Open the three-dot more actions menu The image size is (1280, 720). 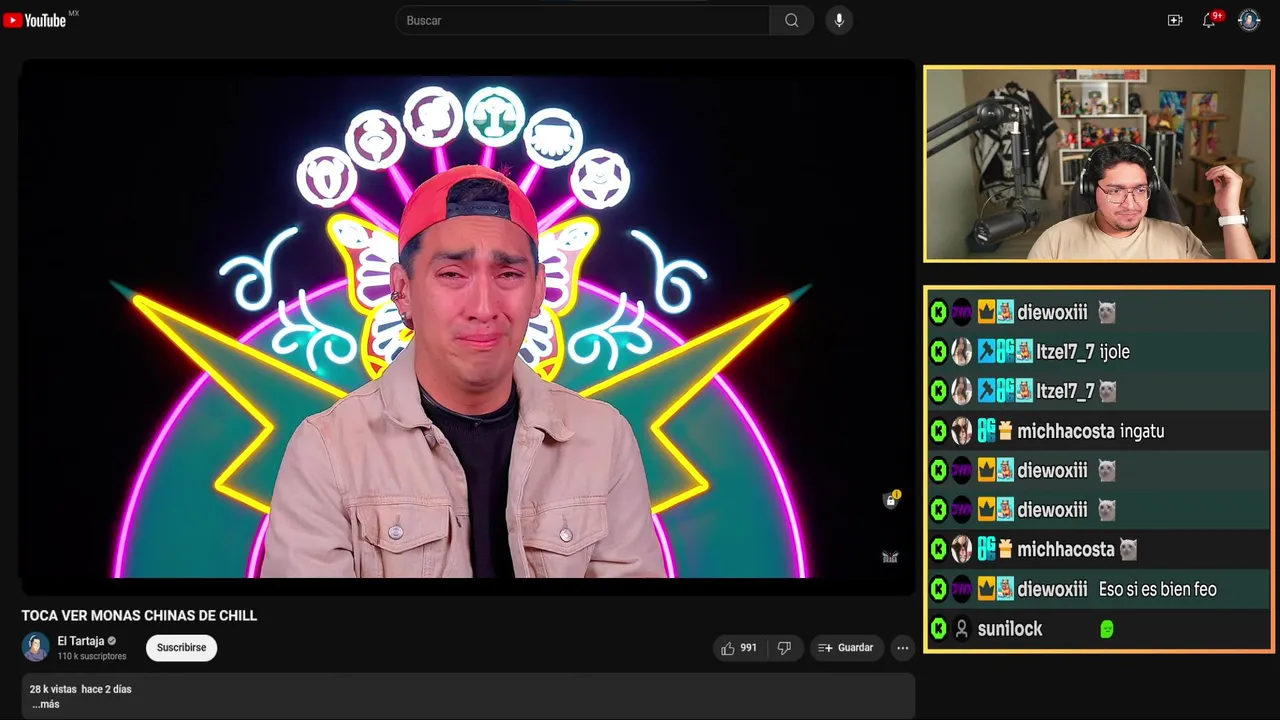coord(902,648)
